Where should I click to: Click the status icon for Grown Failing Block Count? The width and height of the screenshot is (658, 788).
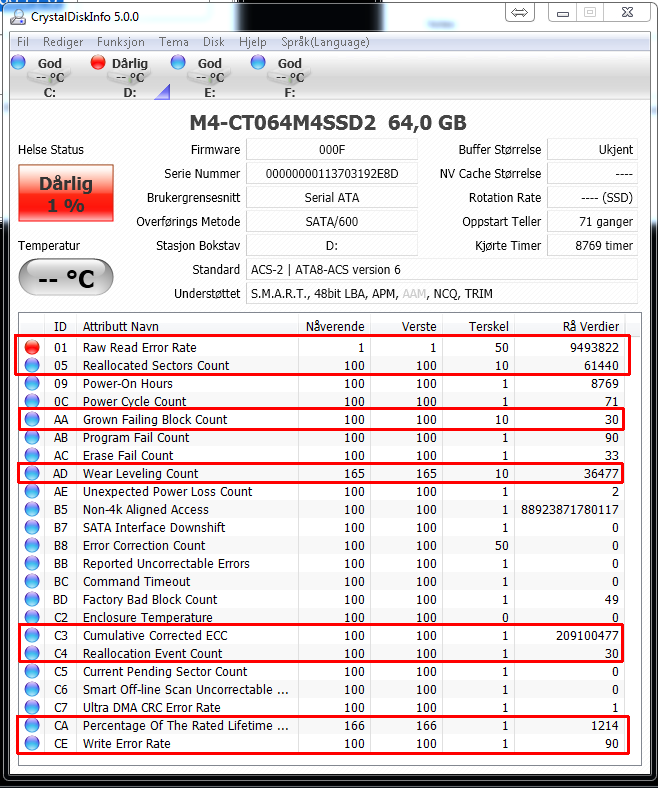pyautogui.click(x=32, y=419)
